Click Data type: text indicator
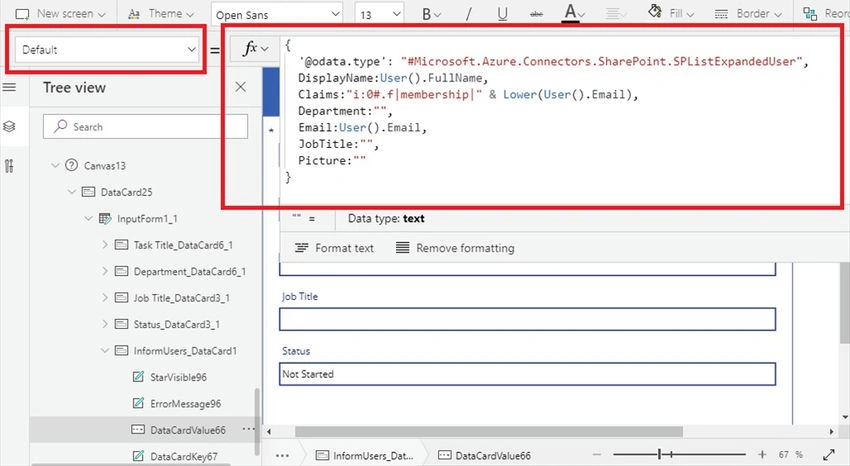This screenshot has width=850, height=466. [386, 218]
